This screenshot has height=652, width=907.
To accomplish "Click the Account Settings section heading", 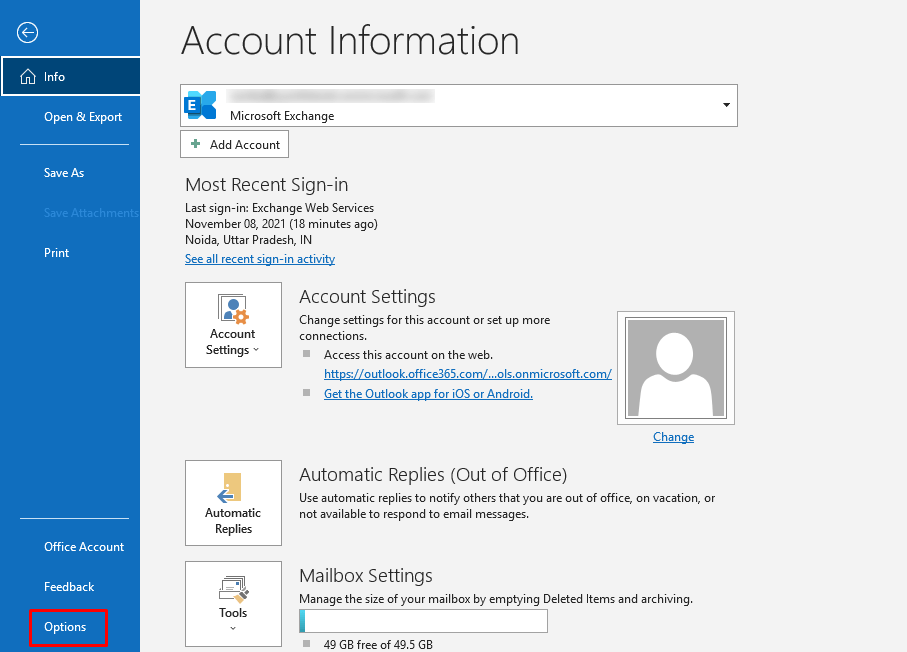I will [x=367, y=297].
